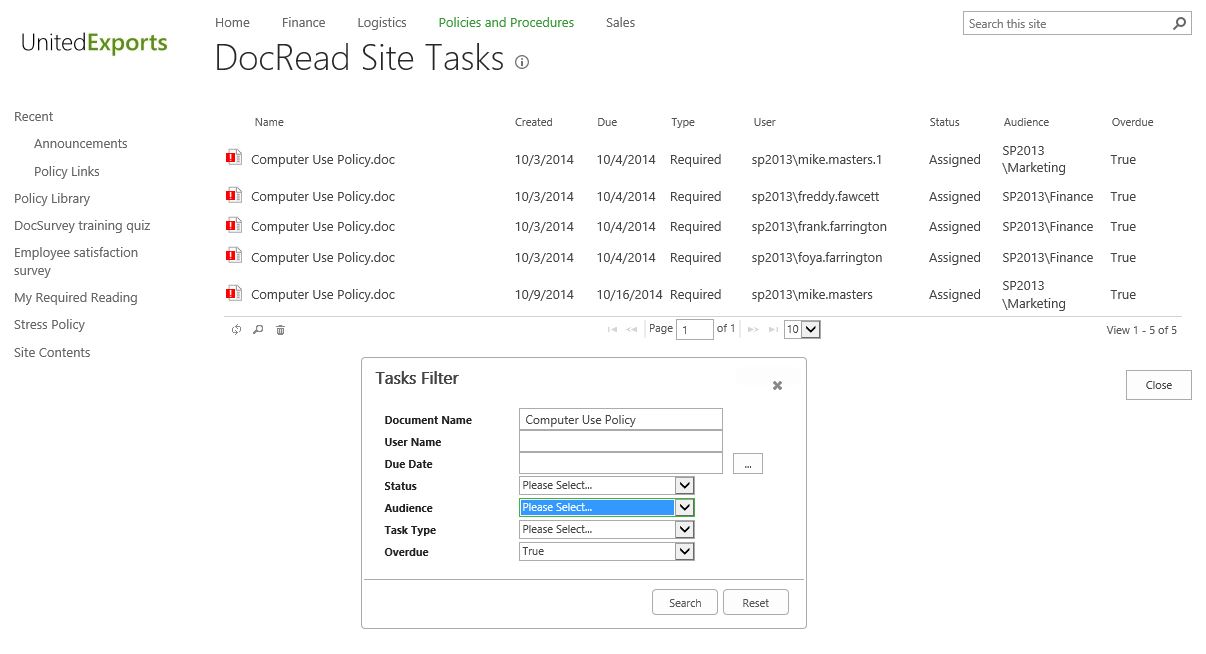
Task: Click the info icon beside DocRead Site Tasks
Action: 521,62
